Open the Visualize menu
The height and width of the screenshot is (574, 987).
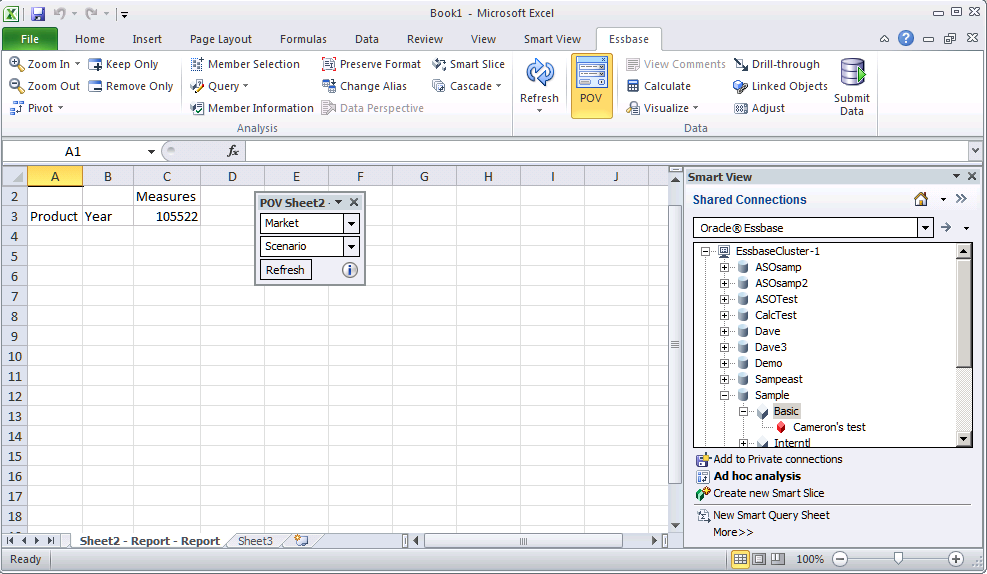[x=662, y=108]
